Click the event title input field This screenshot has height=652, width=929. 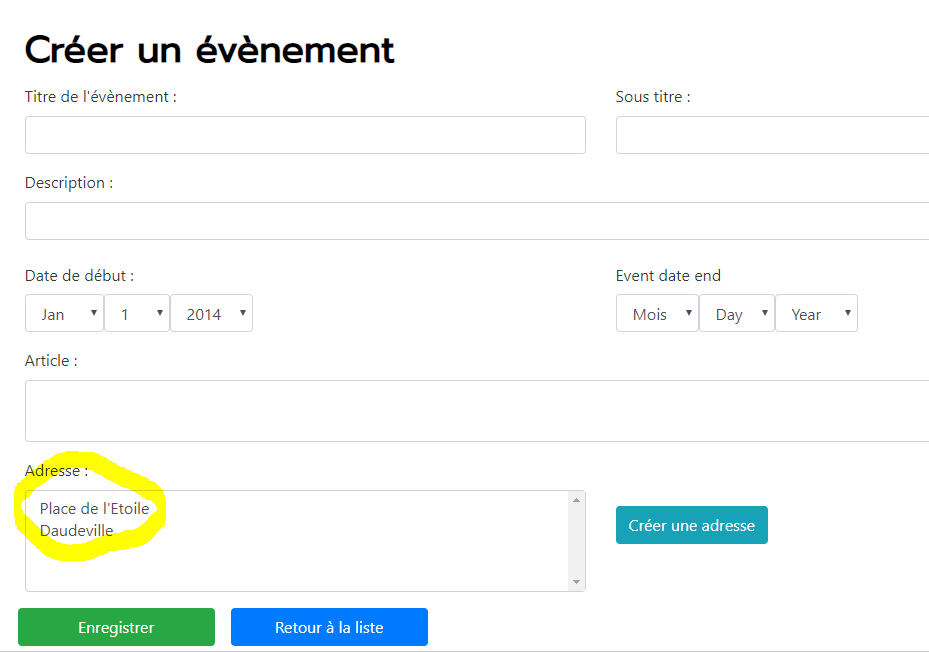click(305, 135)
